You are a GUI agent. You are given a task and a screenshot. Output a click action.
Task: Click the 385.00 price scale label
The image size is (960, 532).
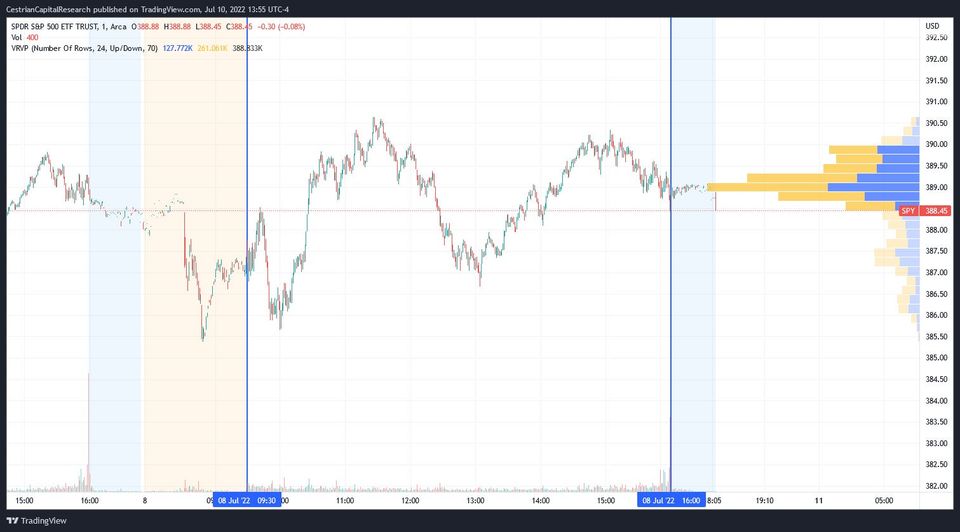[x=936, y=358]
